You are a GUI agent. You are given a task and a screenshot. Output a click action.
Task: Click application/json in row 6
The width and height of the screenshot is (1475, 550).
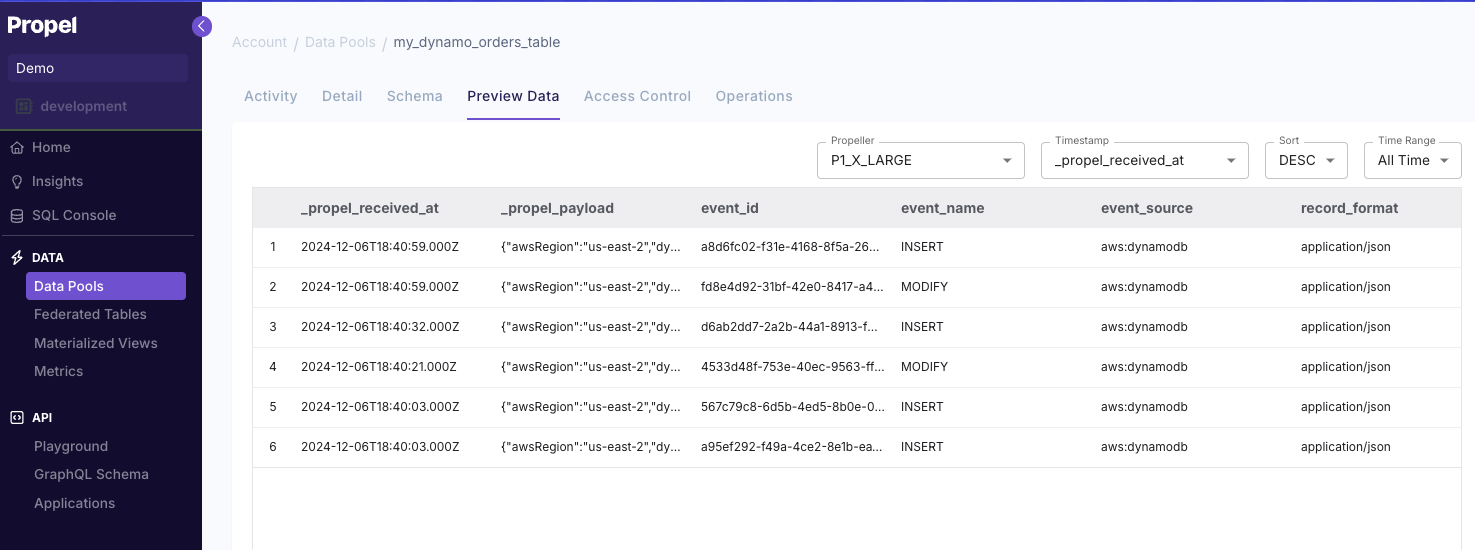pyautogui.click(x=1346, y=447)
